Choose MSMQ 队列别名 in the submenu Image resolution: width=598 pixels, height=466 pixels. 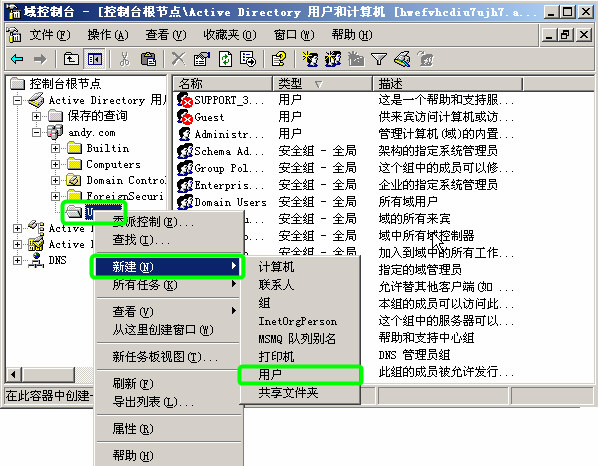pos(300,339)
